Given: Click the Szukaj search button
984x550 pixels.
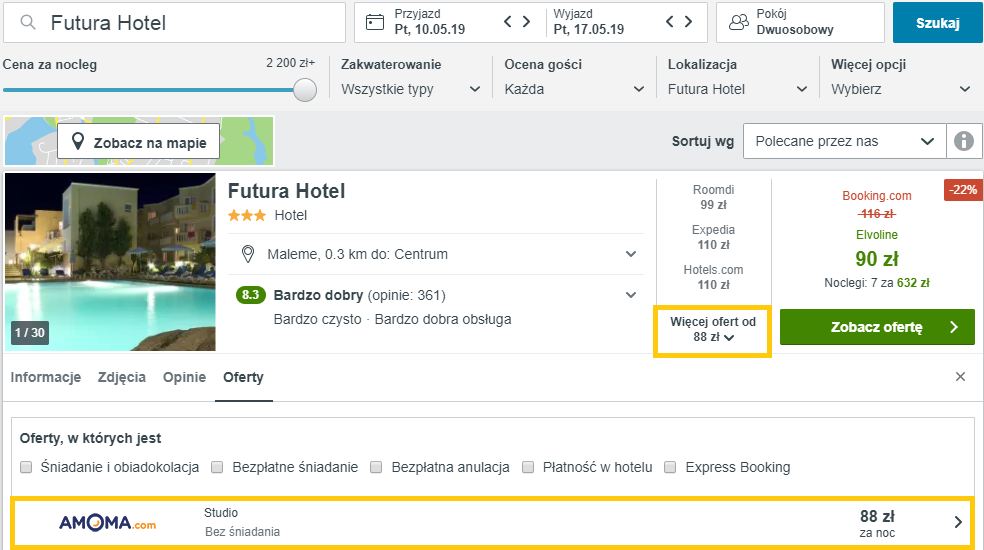Looking at the screenshot, I should (938, 23).
